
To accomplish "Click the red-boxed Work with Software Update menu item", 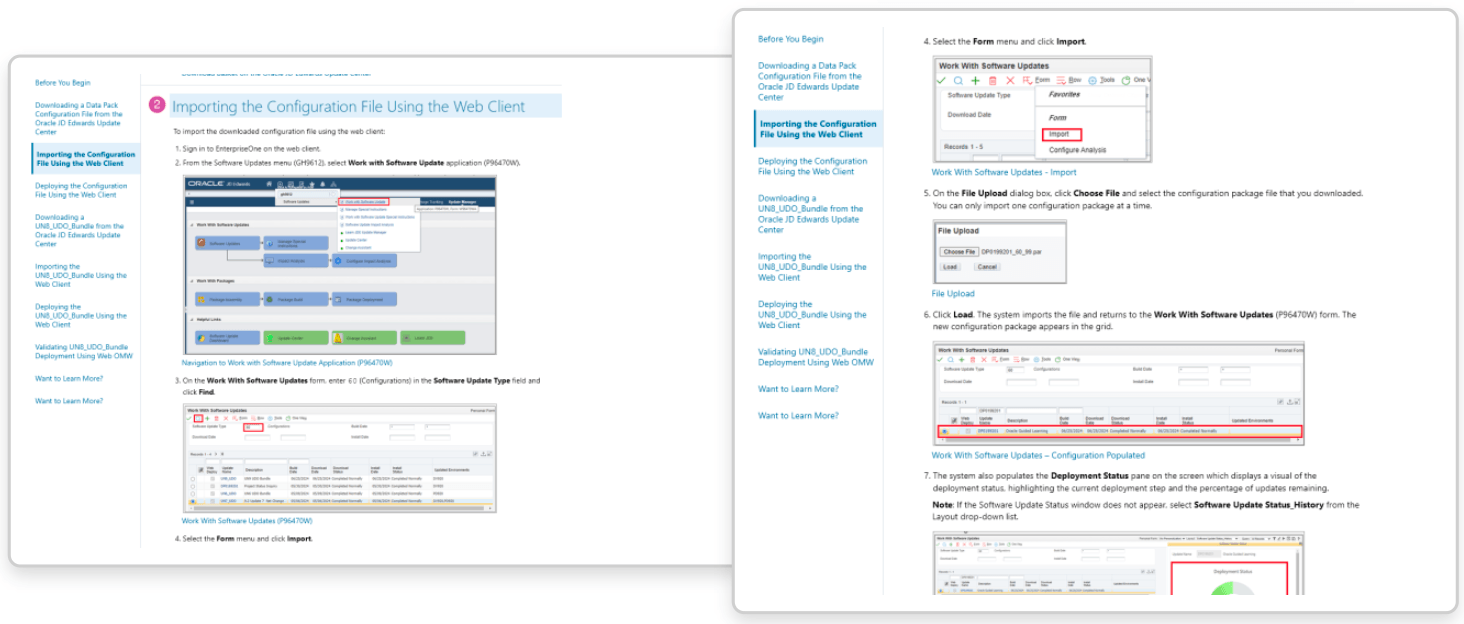I will tap(366, 201).
